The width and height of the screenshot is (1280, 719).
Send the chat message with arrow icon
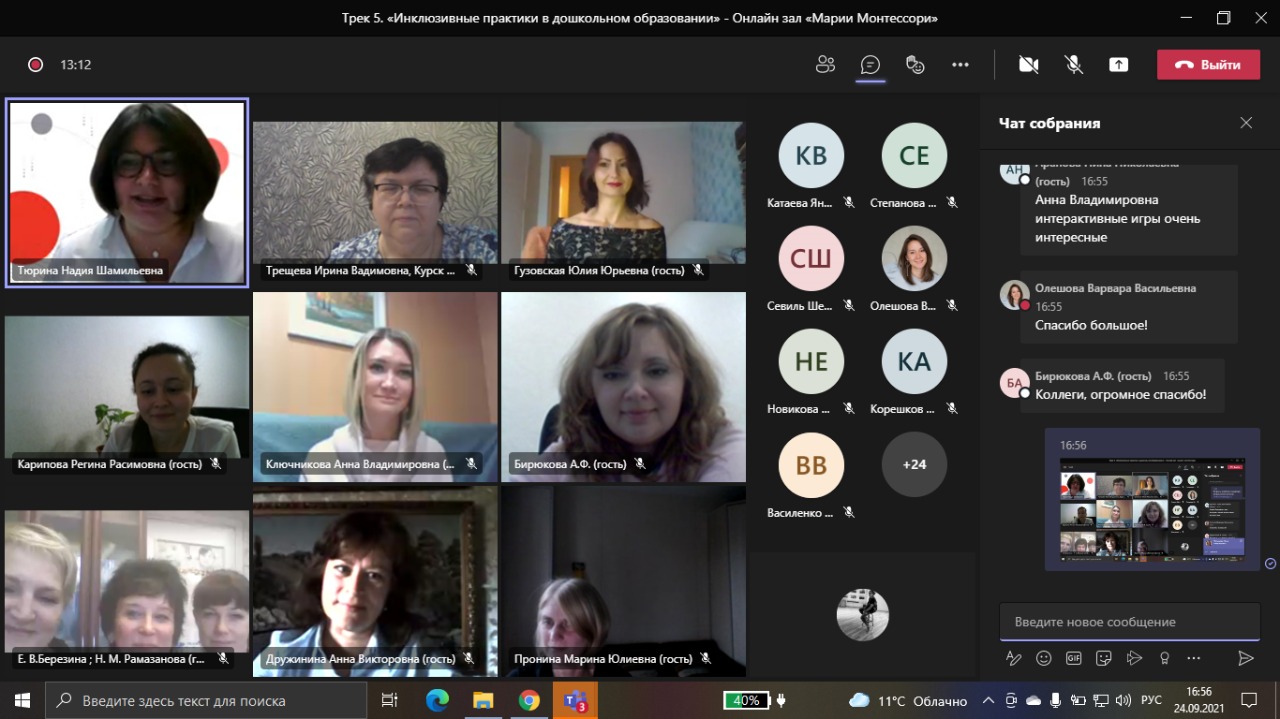point(1245,658)
